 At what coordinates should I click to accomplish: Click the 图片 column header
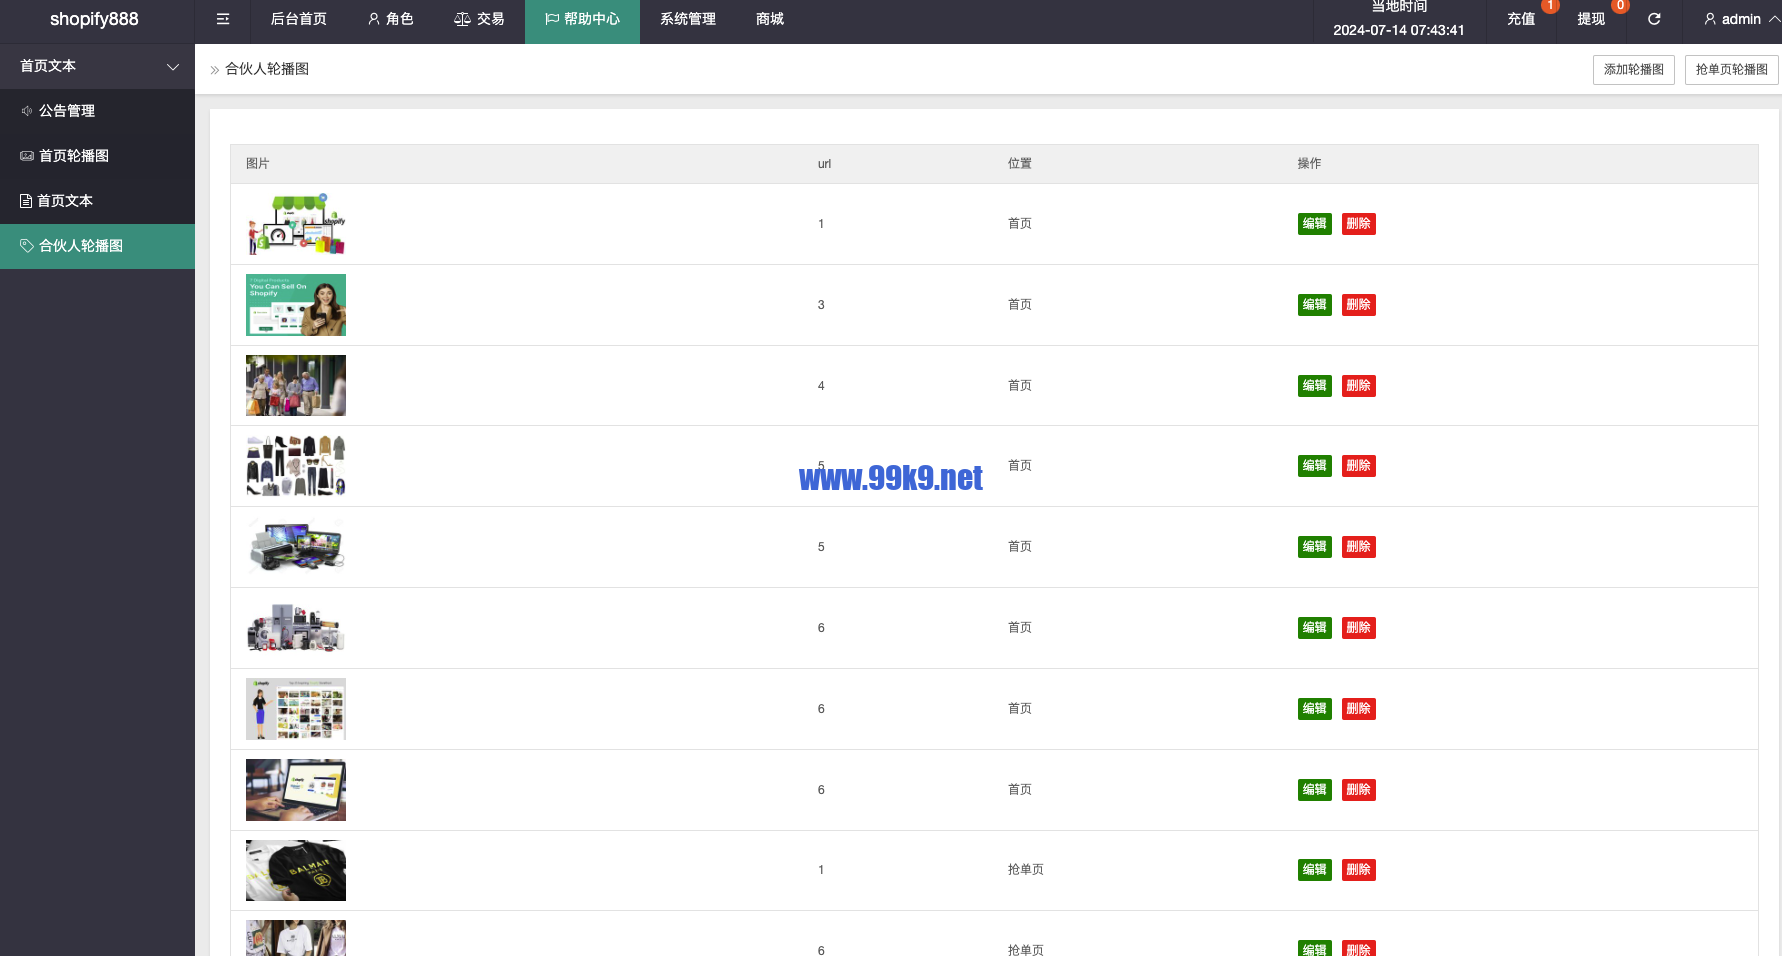(x=258, y=164)
